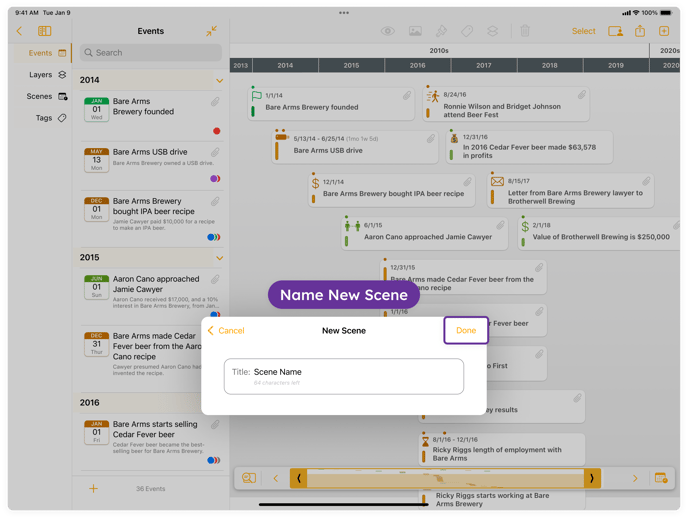Click dollar icon on 12/1/14 timeline card
The height and width of the screenshot is (519, 688).
pos(315,183)
